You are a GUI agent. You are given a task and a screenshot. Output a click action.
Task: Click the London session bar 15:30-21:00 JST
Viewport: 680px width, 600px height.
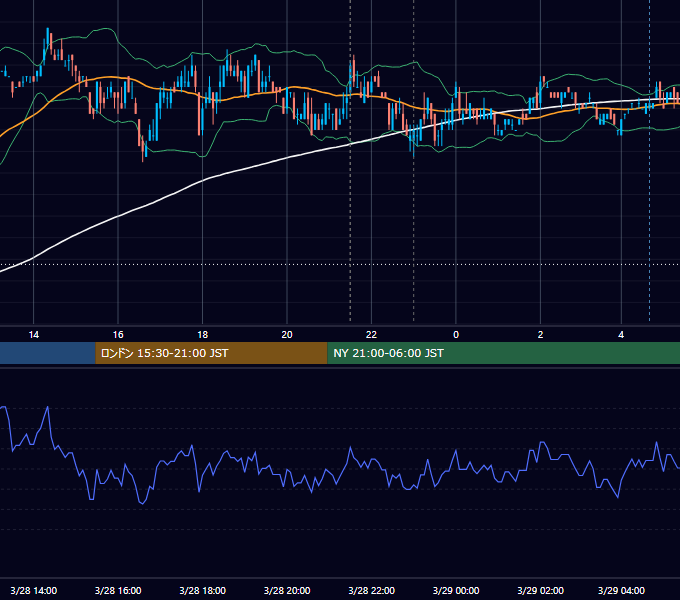click(x=211, y=353)
